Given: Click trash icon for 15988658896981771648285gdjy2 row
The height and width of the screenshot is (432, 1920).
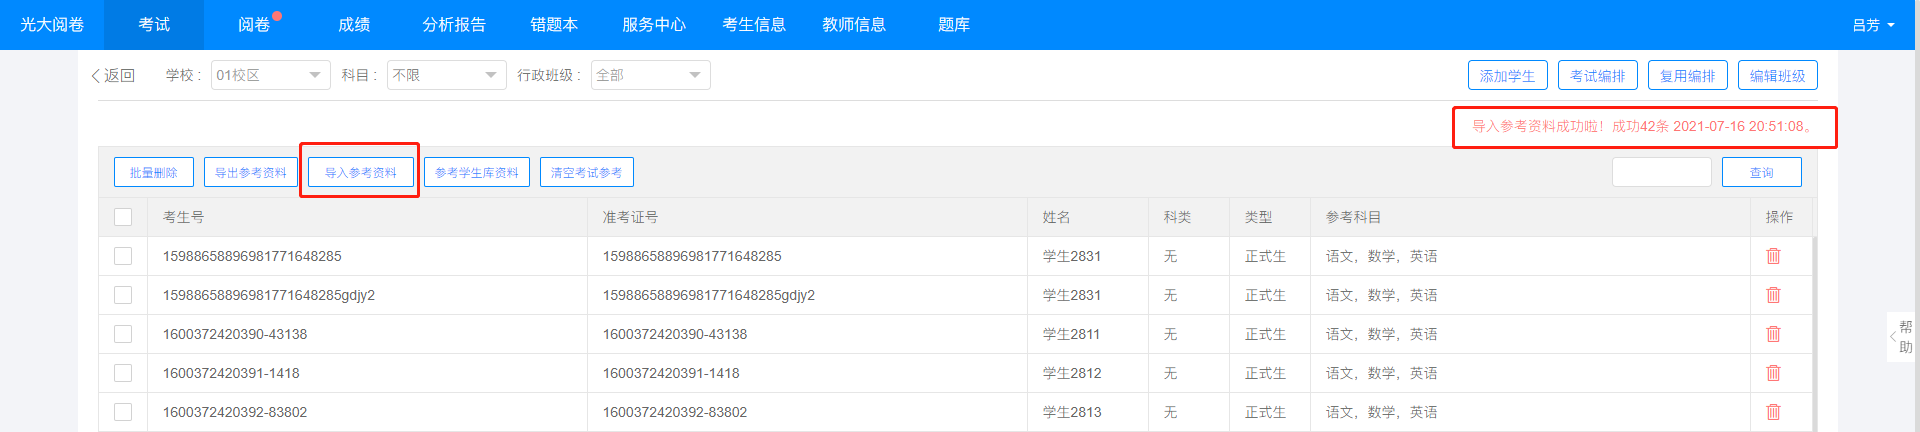Looking at the screenshot, I should (x=1773, y=295).
